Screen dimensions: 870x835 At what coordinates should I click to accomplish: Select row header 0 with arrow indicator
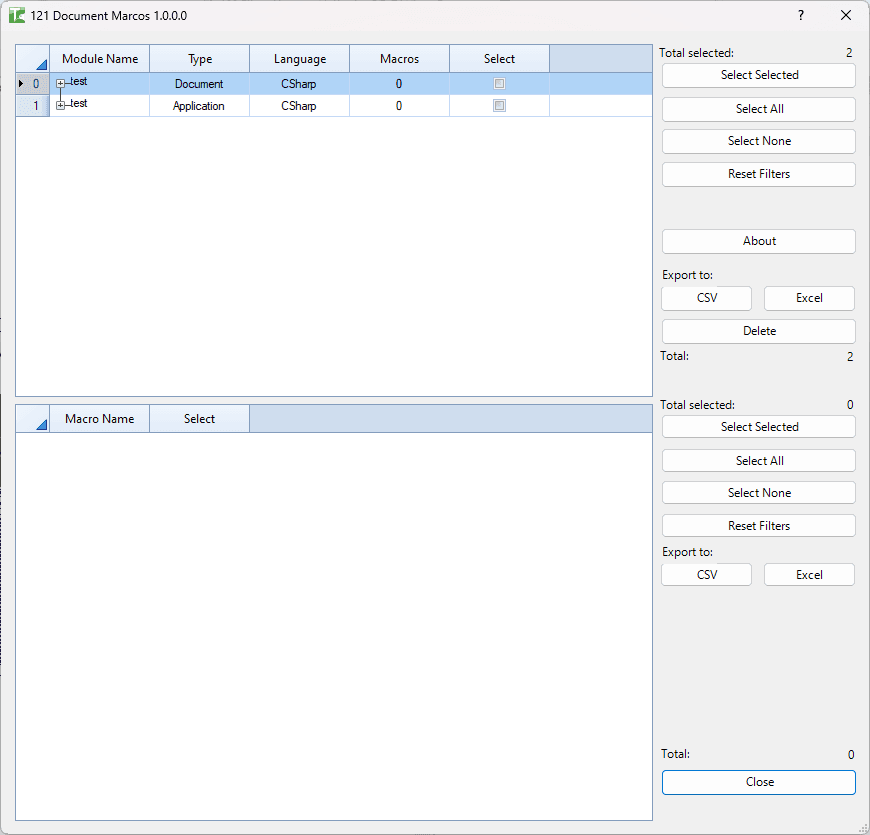click(x=33, y=84)
